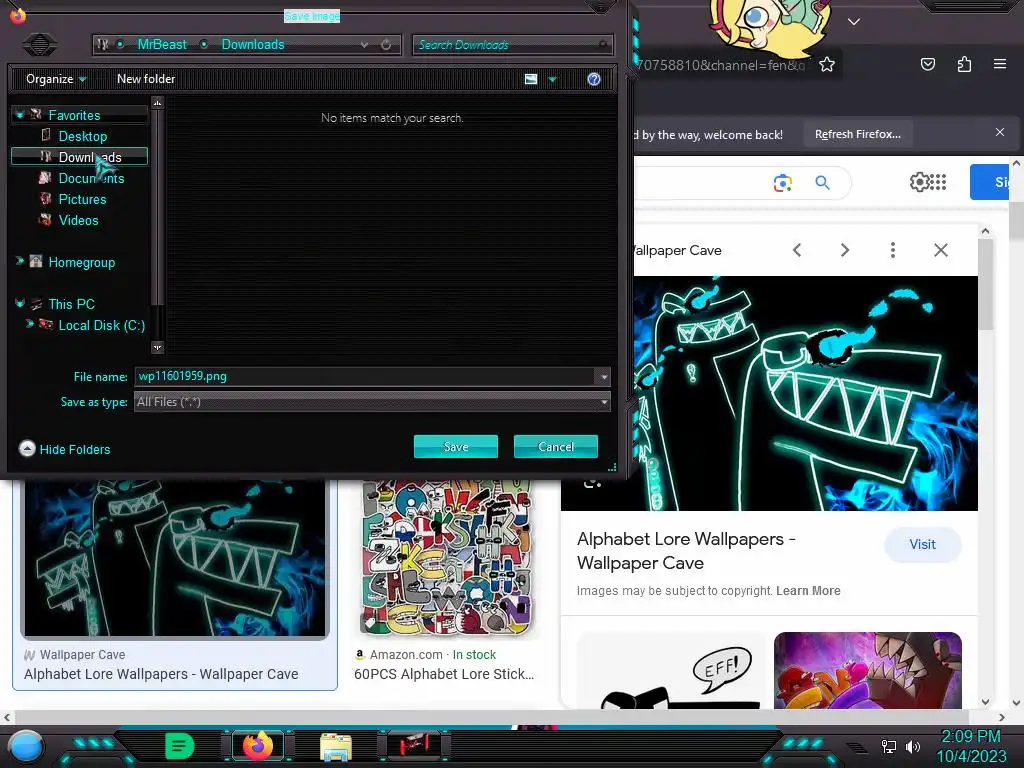The width and height of the screenshot is (1024, 768).
Task: Open the EFF! speech bubble related image
Action: pyautogui.click(x=672, y=670)
